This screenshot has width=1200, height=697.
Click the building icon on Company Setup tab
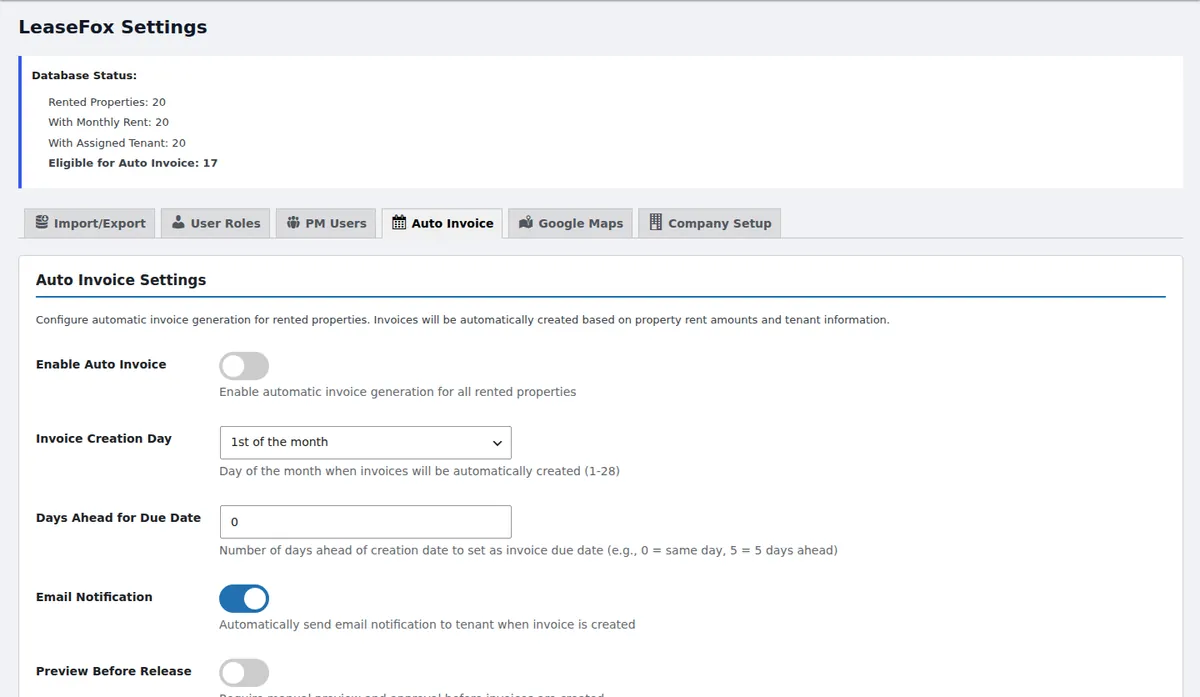656,223
